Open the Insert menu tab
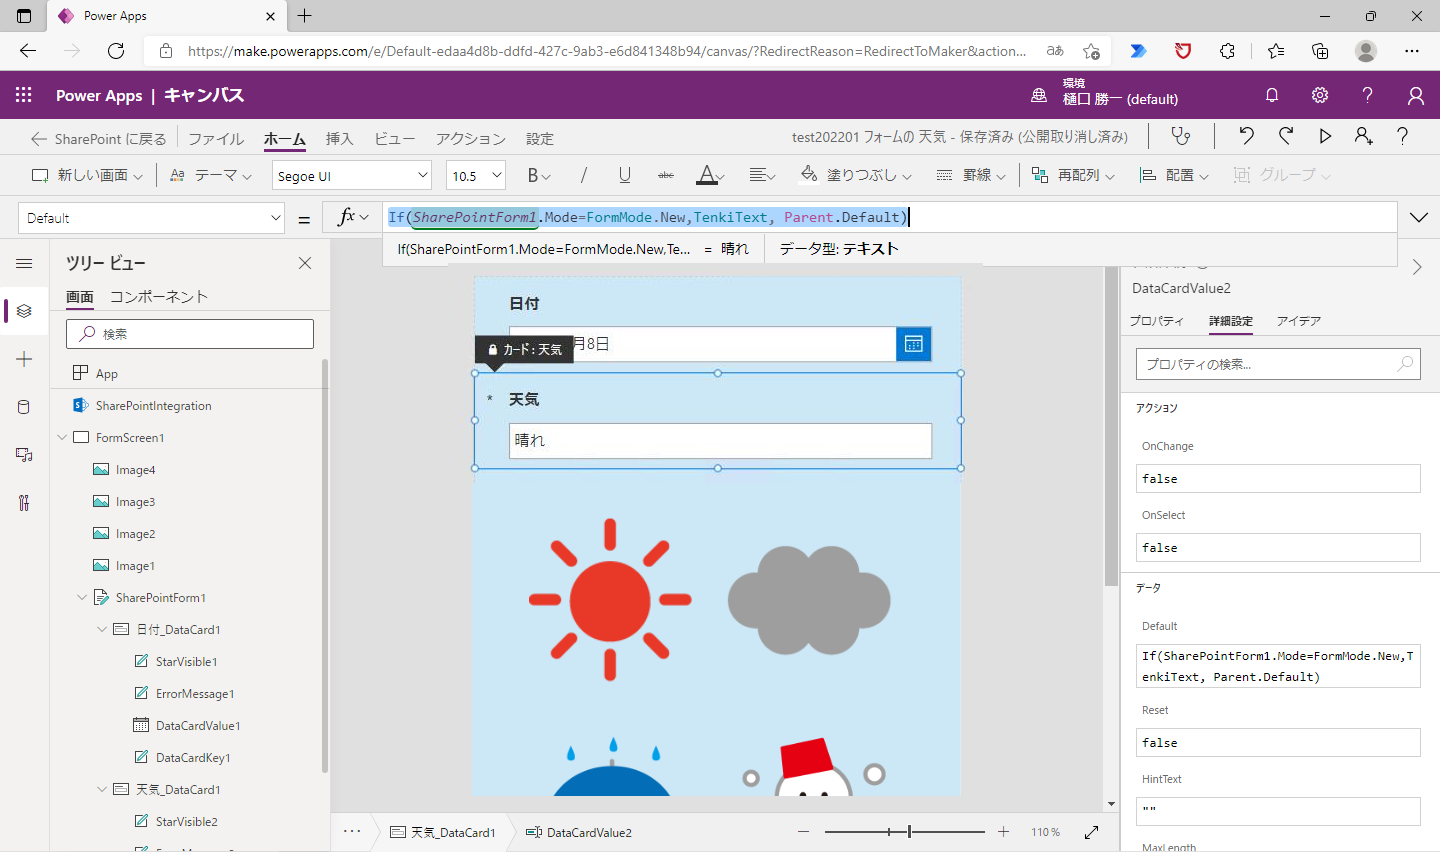Viewport: 1440px width, 852px height. click(339, 138)
